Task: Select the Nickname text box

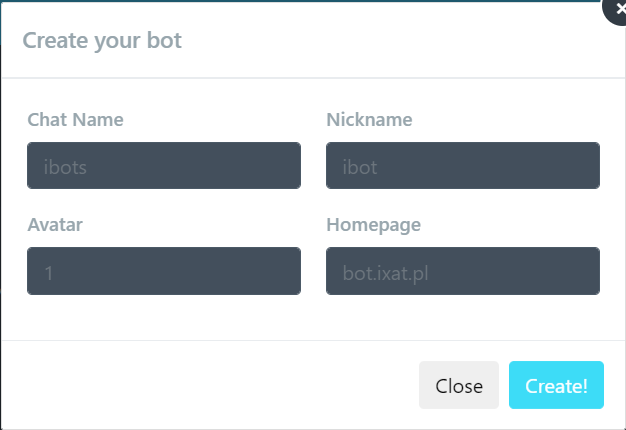Action: click(463, 165)
